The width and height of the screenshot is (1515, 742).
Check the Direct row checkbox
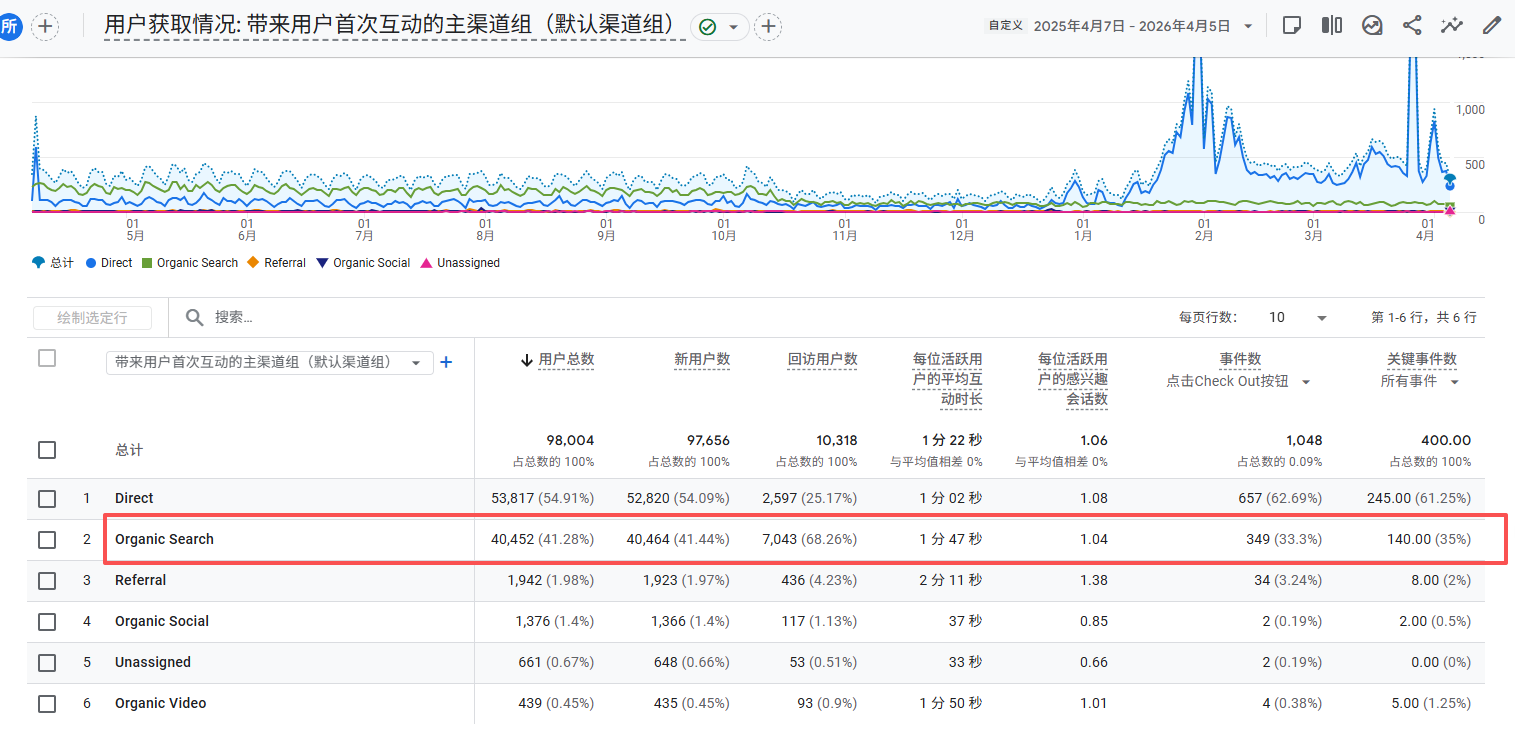tap(47, 498)
